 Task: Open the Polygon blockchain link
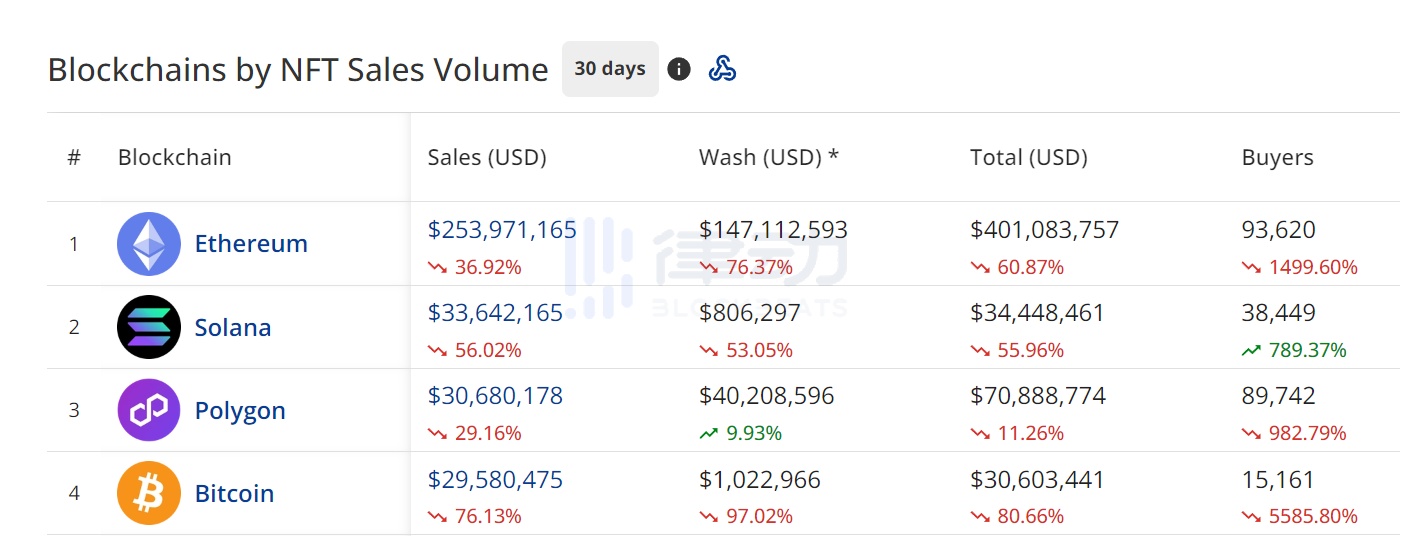(x=240, y=410)
